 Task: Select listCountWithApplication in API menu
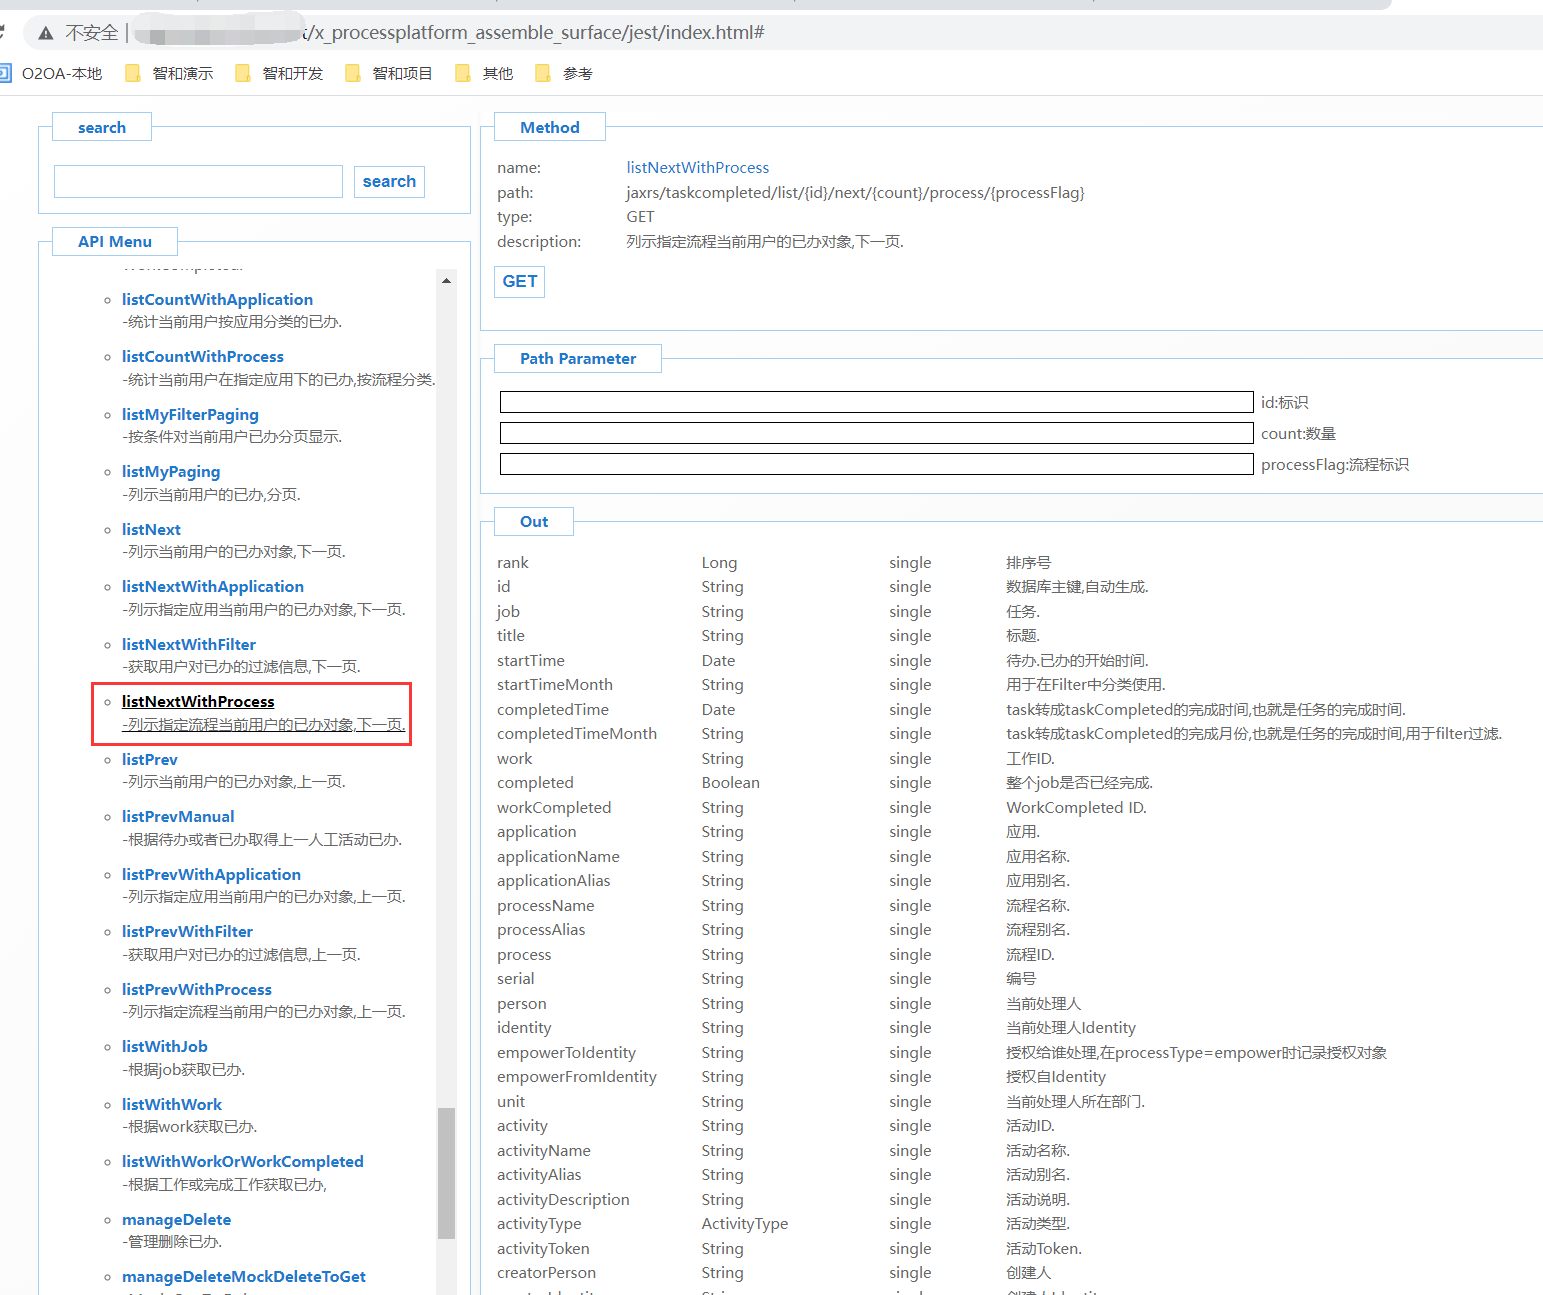(217, 299)
